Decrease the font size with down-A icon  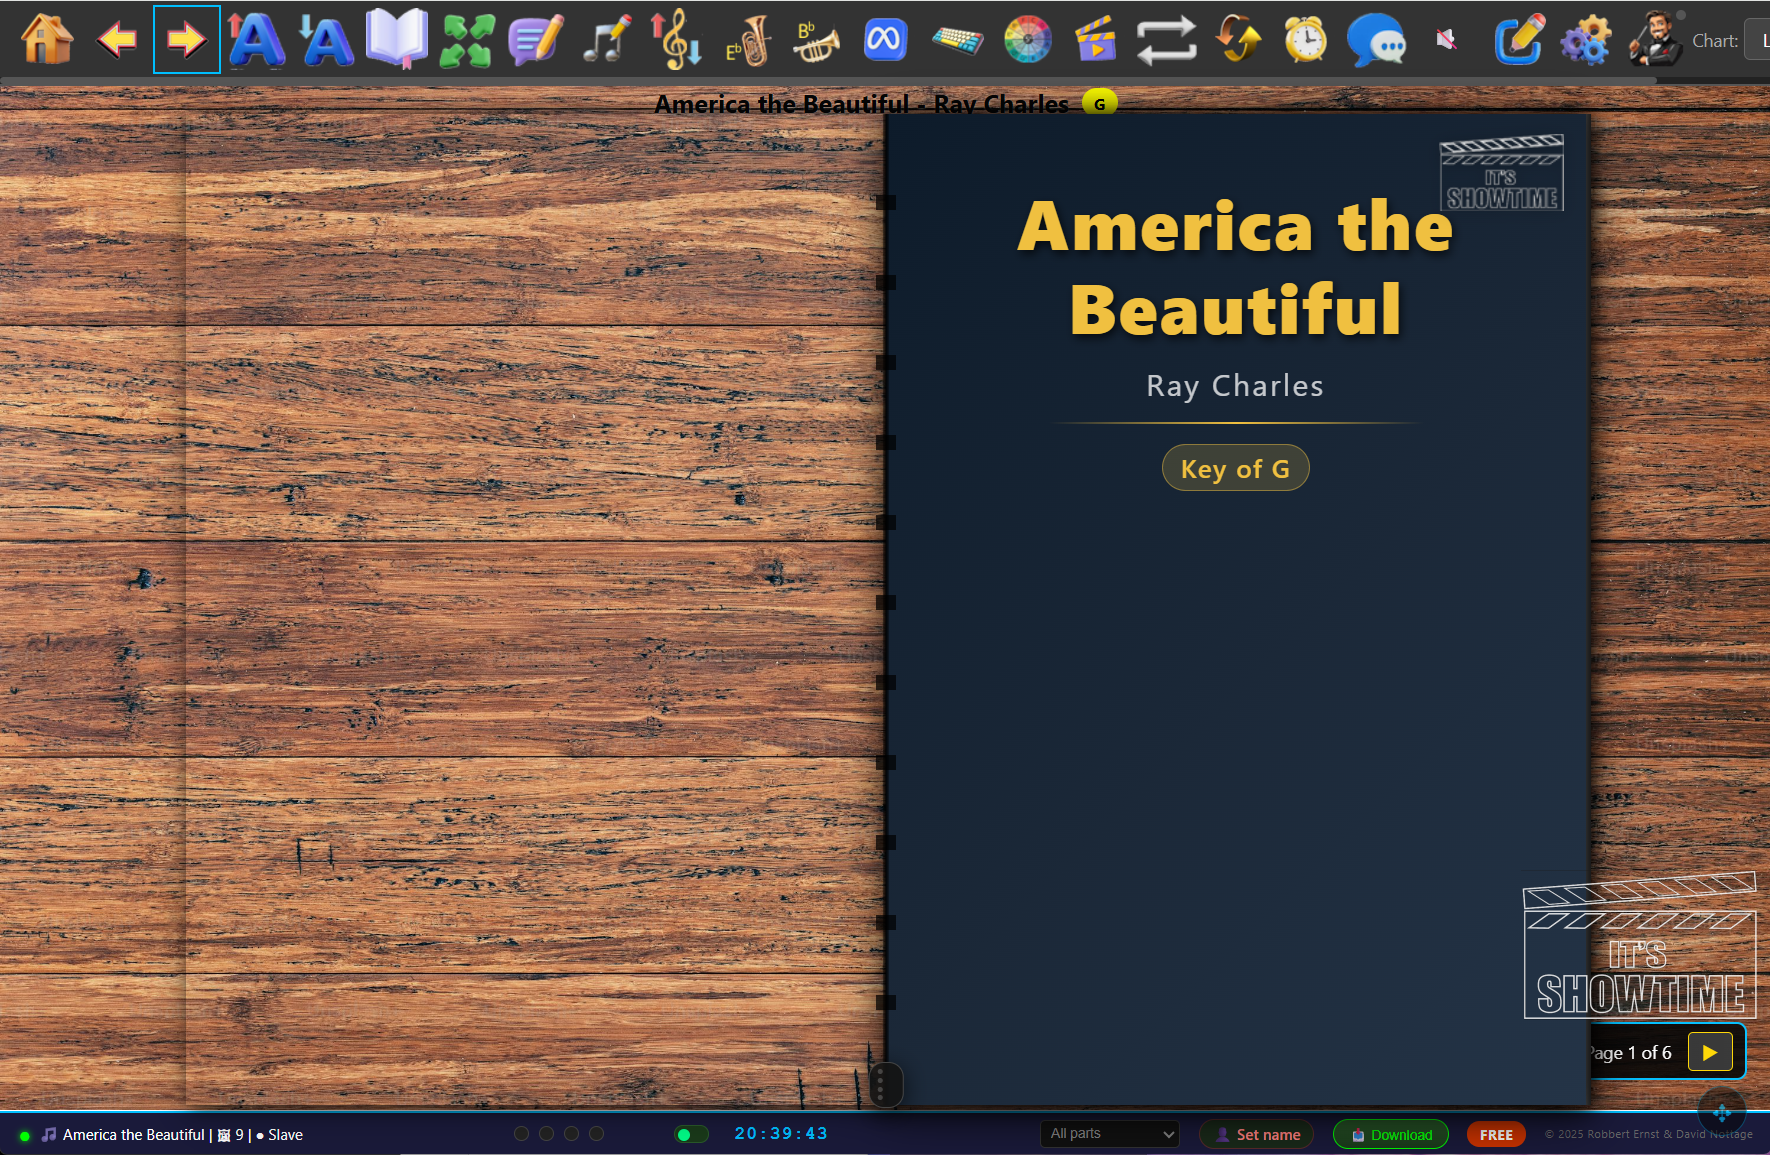point(327,40)
